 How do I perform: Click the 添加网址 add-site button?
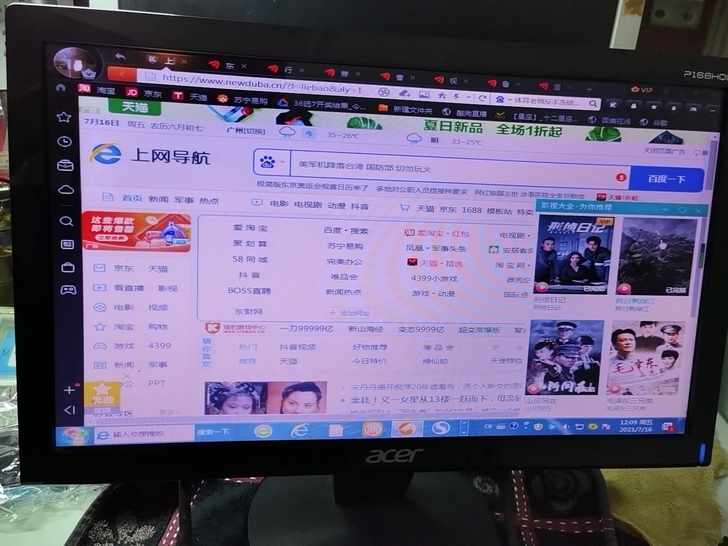350,312
